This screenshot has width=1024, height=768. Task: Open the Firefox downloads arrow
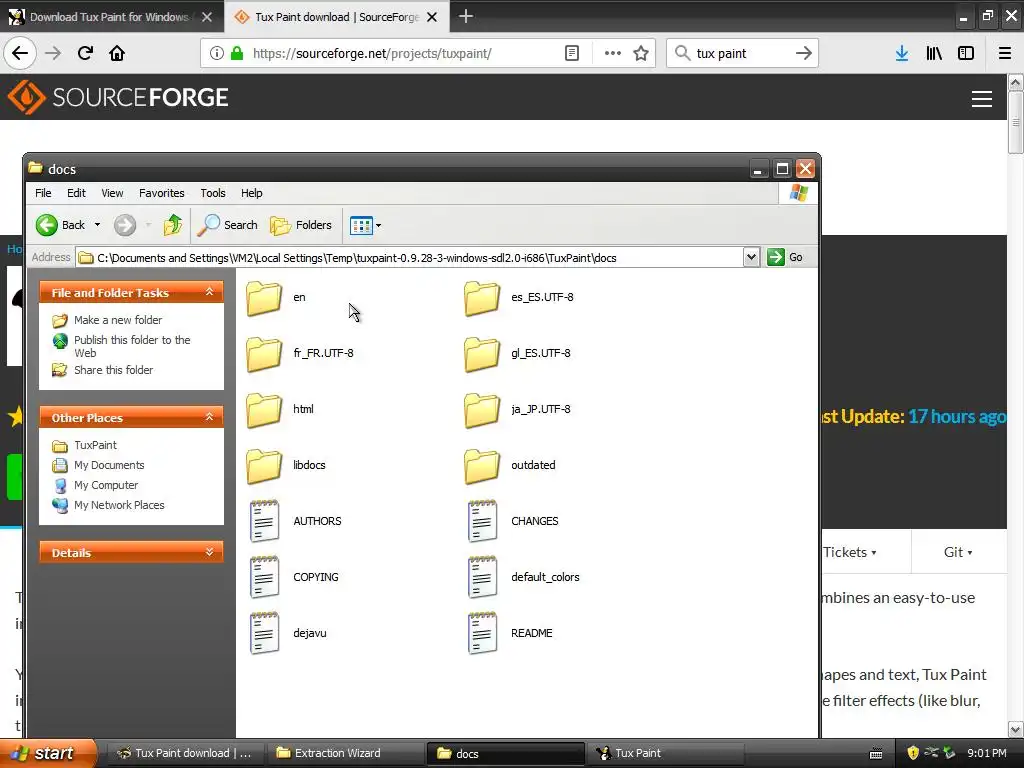click(x=902, y=54)
